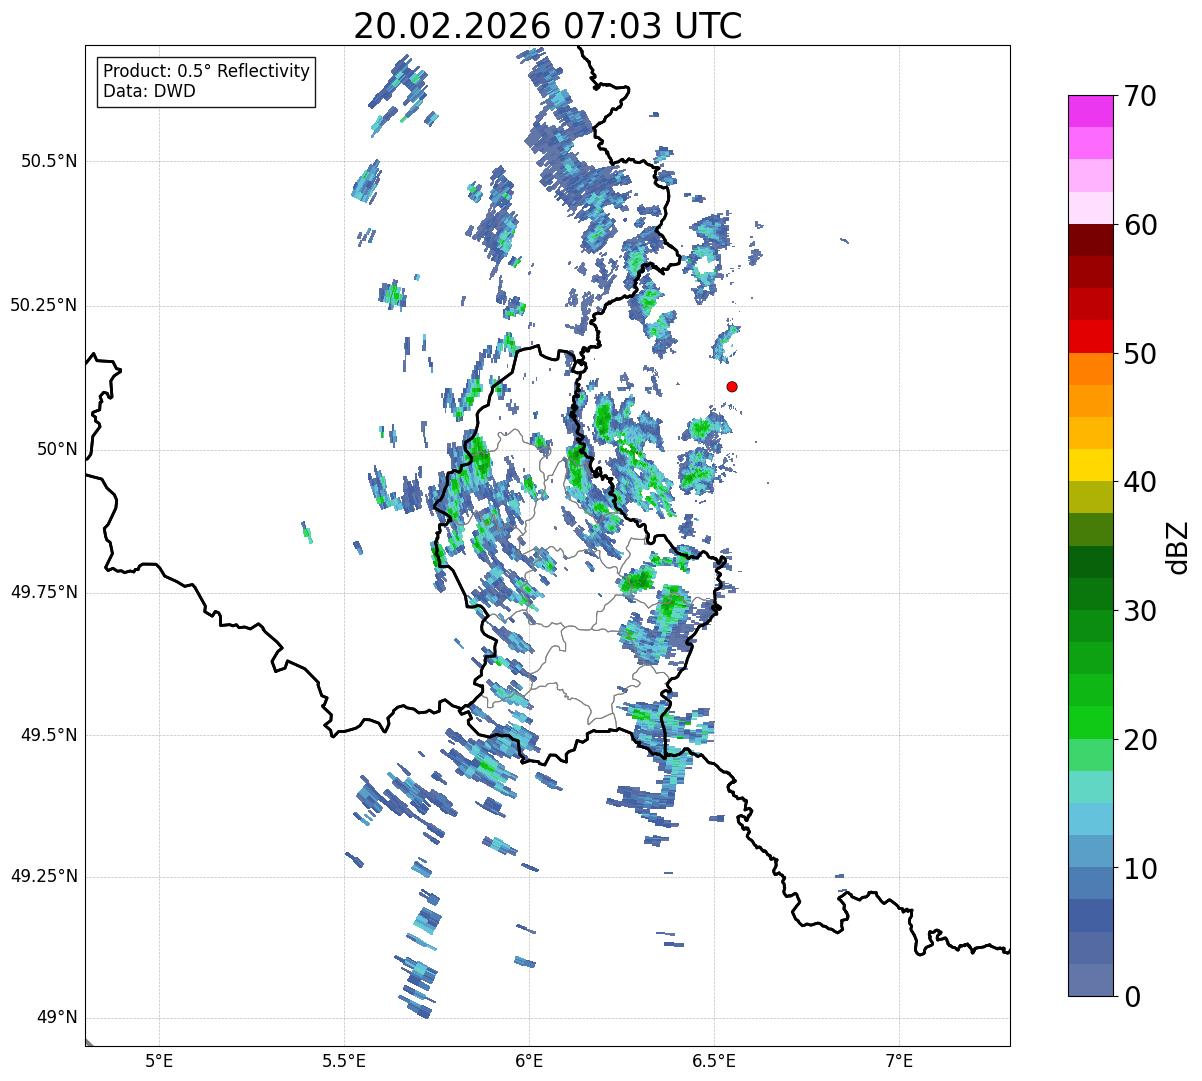This screenshot has width=1202, height=1081.
Task: Click the title "20.02.2026 07:03 UTC"
Action: pyautogui.click(x=548, y=26)
